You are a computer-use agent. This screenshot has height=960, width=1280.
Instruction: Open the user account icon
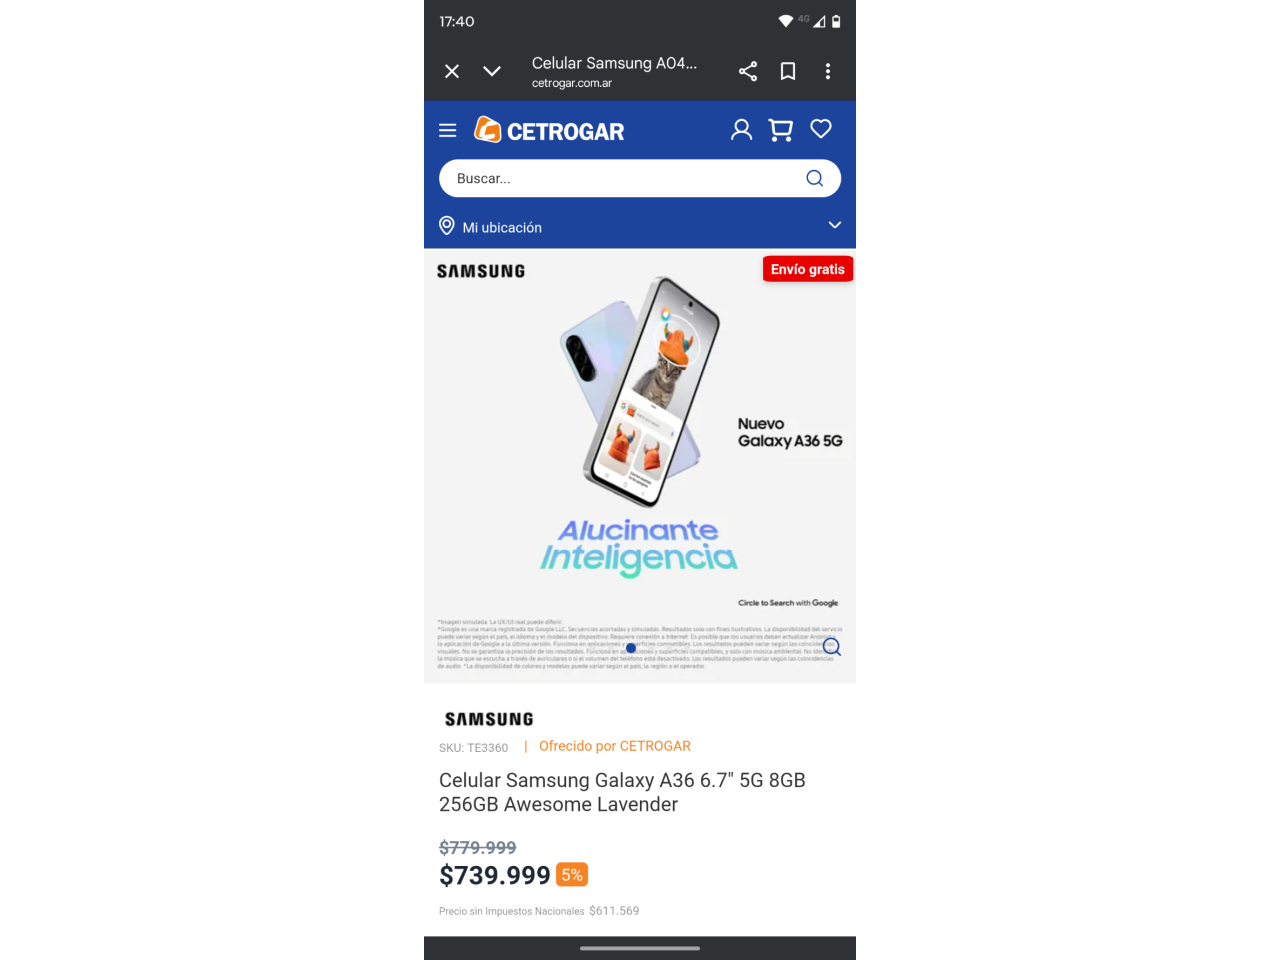coord(741,130)
